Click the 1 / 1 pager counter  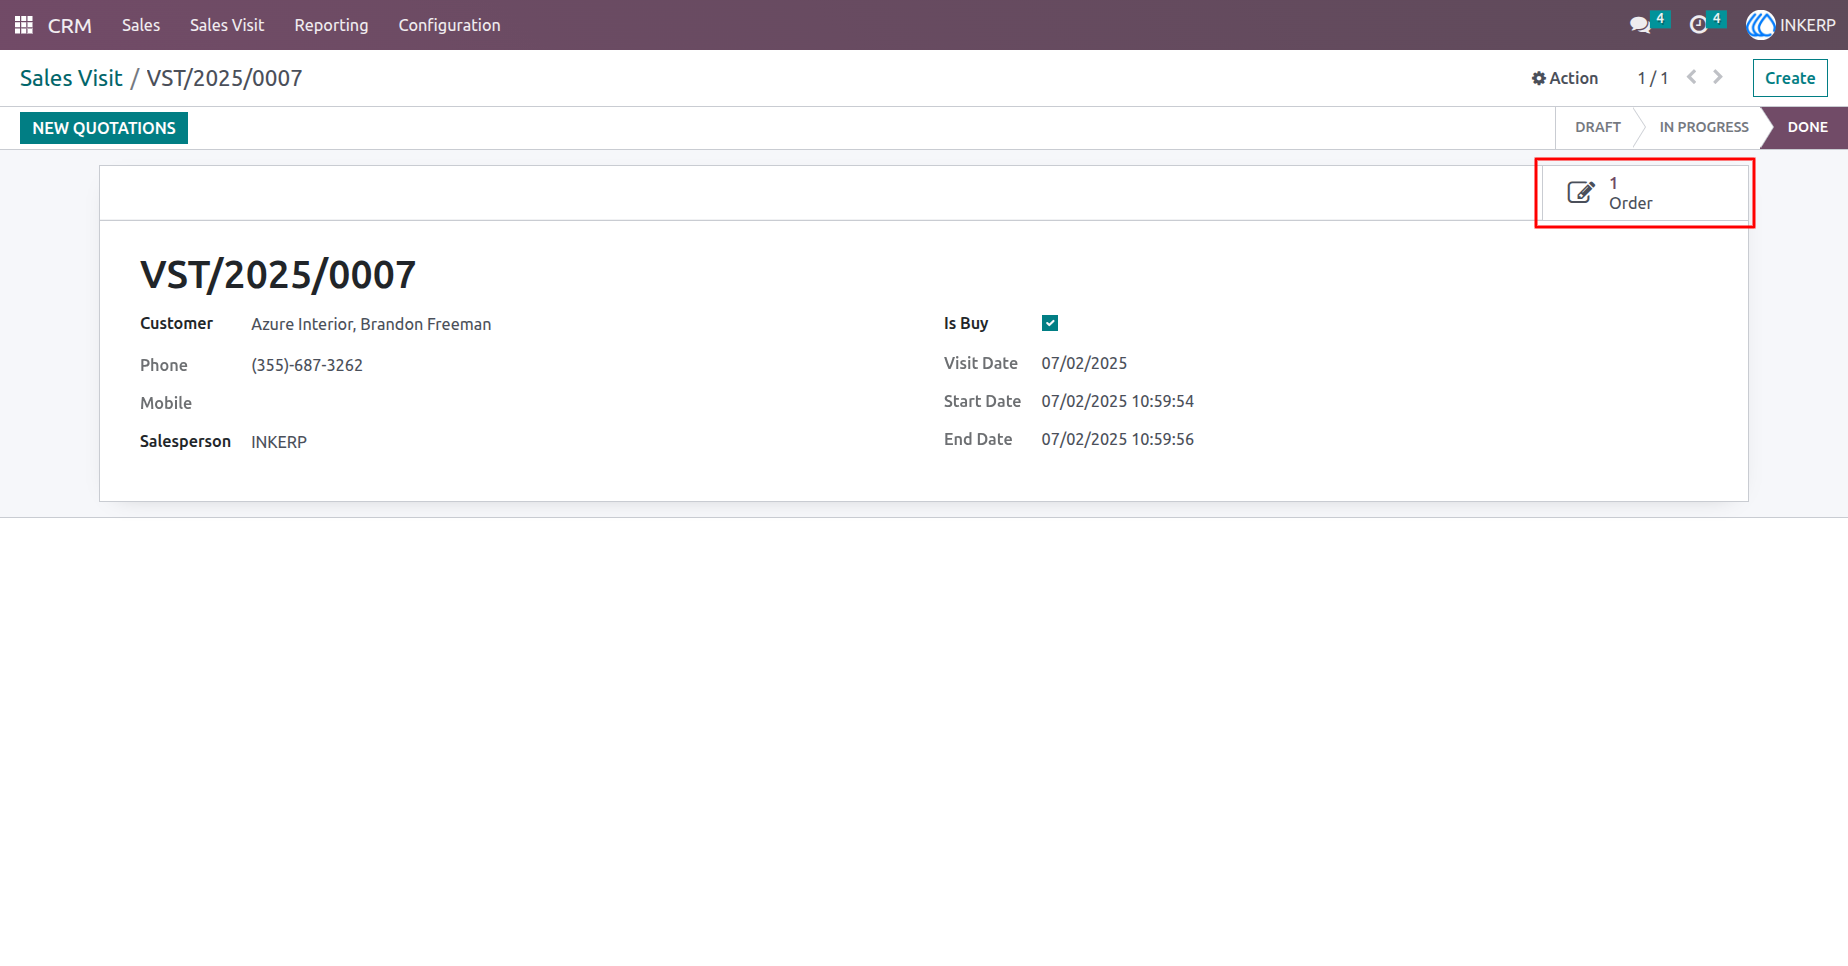pos(1652,78)
